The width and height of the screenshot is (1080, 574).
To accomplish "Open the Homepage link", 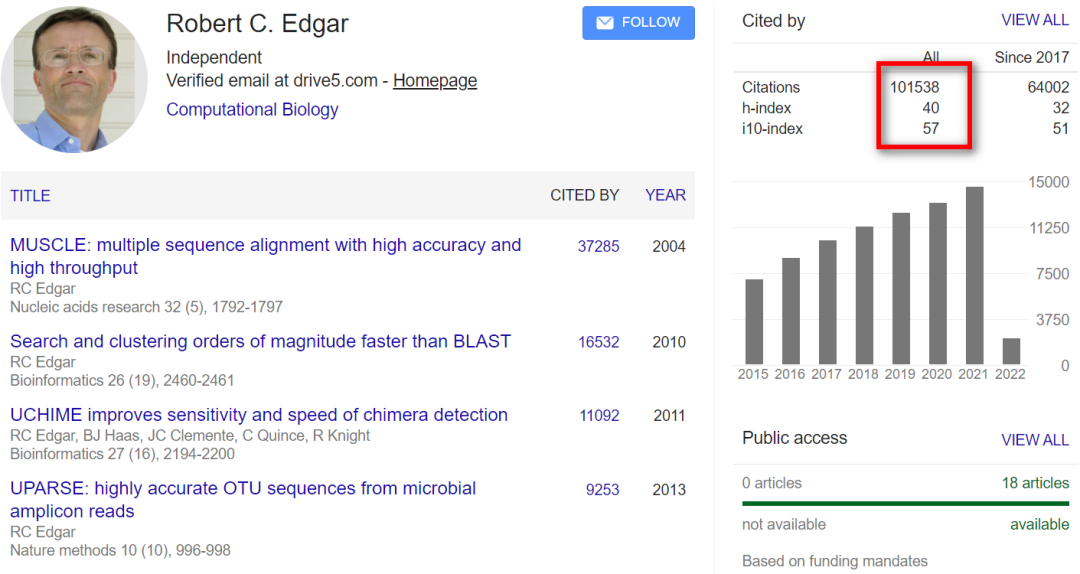I will point(434,81).
